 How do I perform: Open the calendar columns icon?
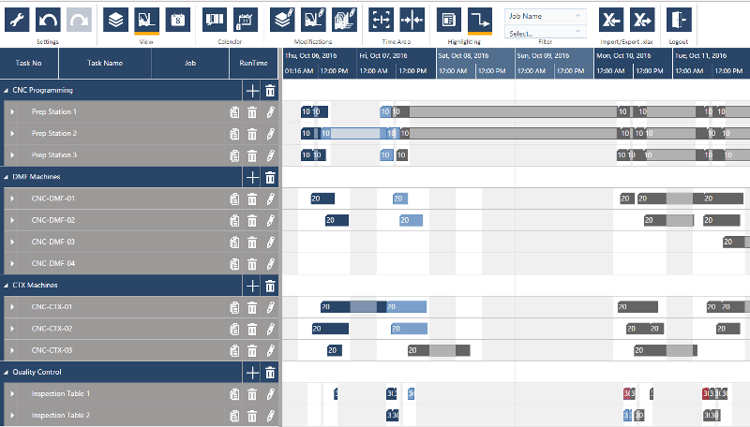214,20
